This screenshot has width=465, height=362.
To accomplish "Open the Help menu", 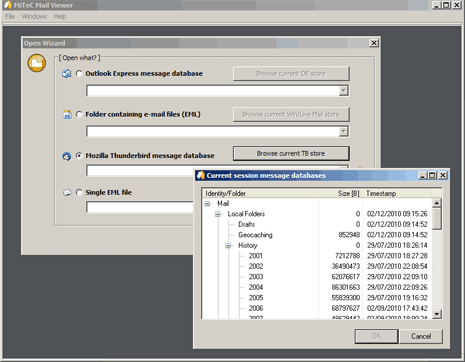I will [x=60, y=16].
